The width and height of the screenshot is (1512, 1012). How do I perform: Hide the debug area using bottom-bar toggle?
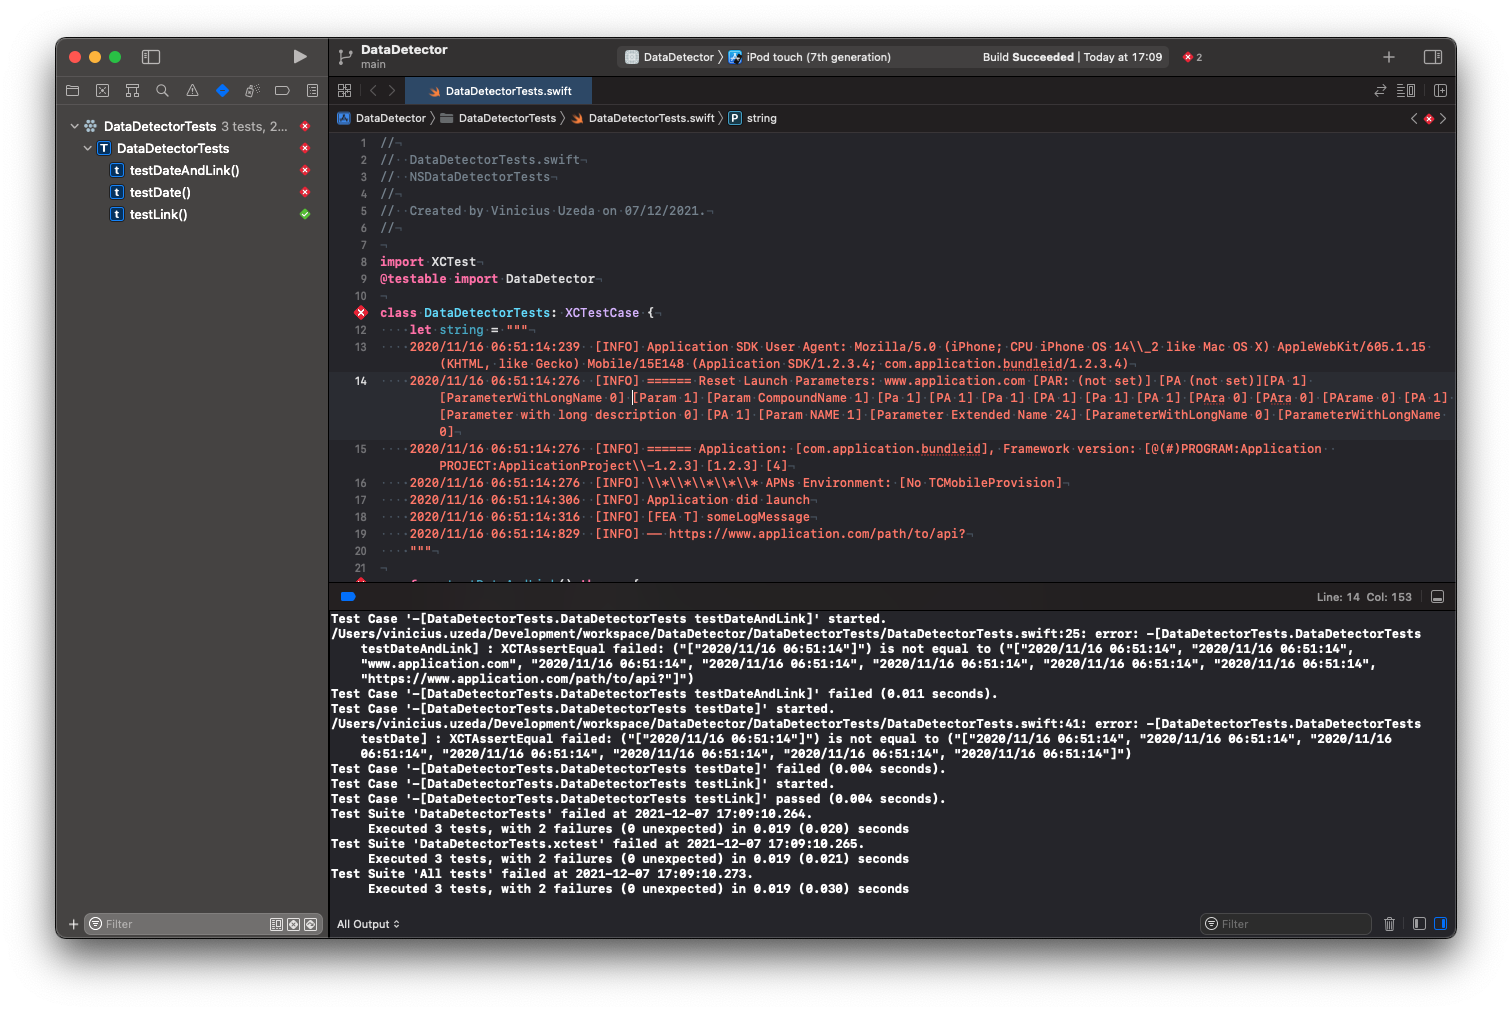[1437, 597]
